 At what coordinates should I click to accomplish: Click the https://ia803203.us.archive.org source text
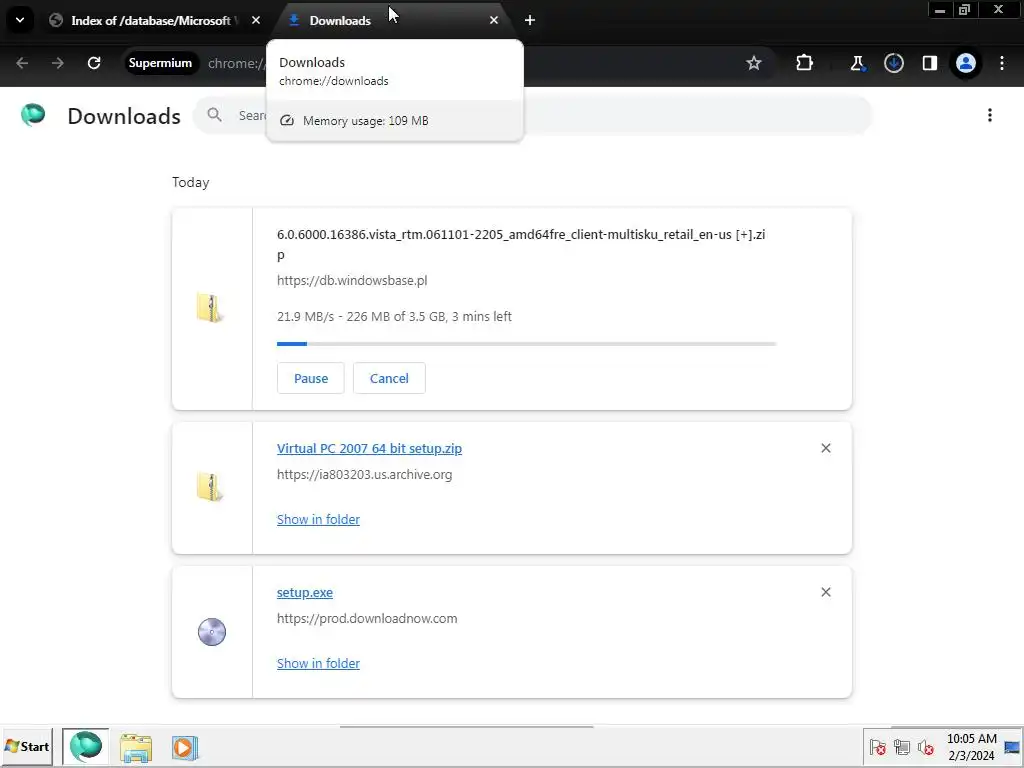(364, 474)
